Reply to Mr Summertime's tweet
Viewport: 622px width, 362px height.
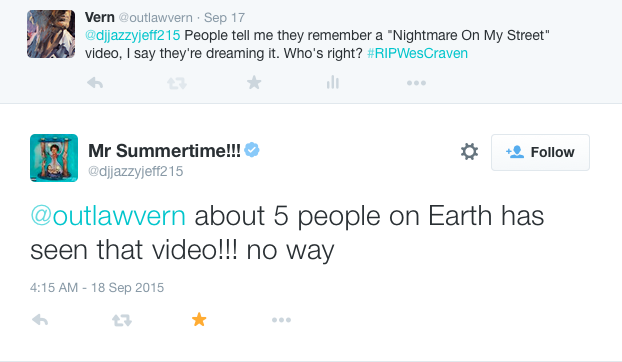point(40,320)
